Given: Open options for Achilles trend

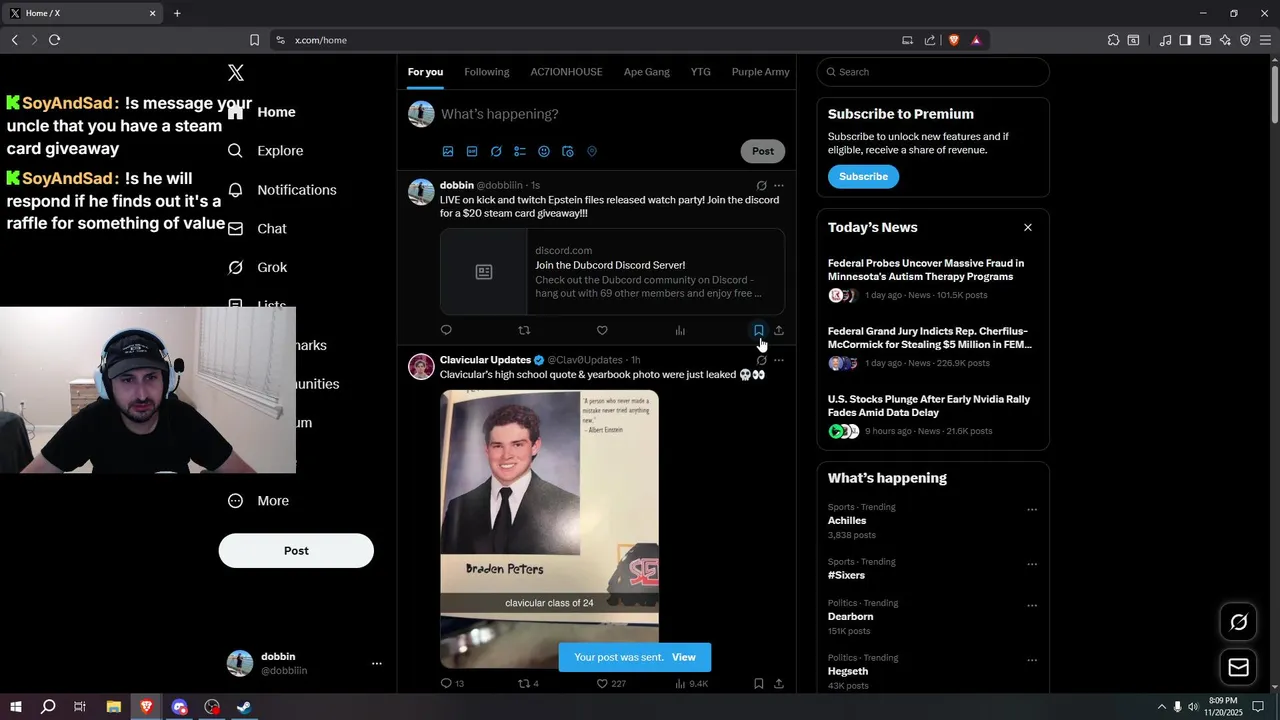Looking at the screenshot, I should click(x=1032, y=510).
